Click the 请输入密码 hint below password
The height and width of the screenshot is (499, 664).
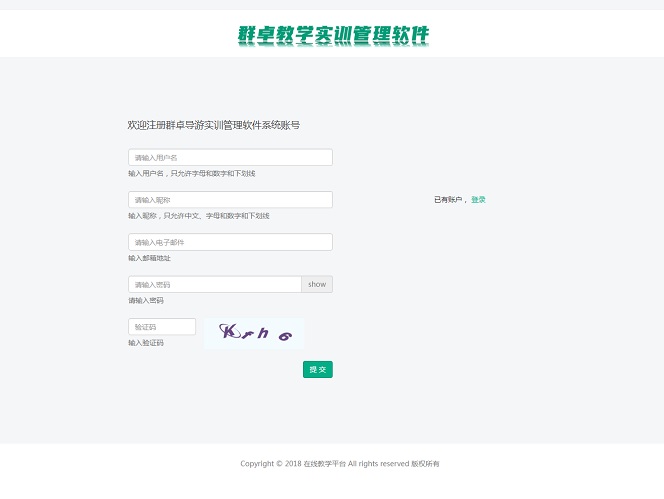pos(146,300)
